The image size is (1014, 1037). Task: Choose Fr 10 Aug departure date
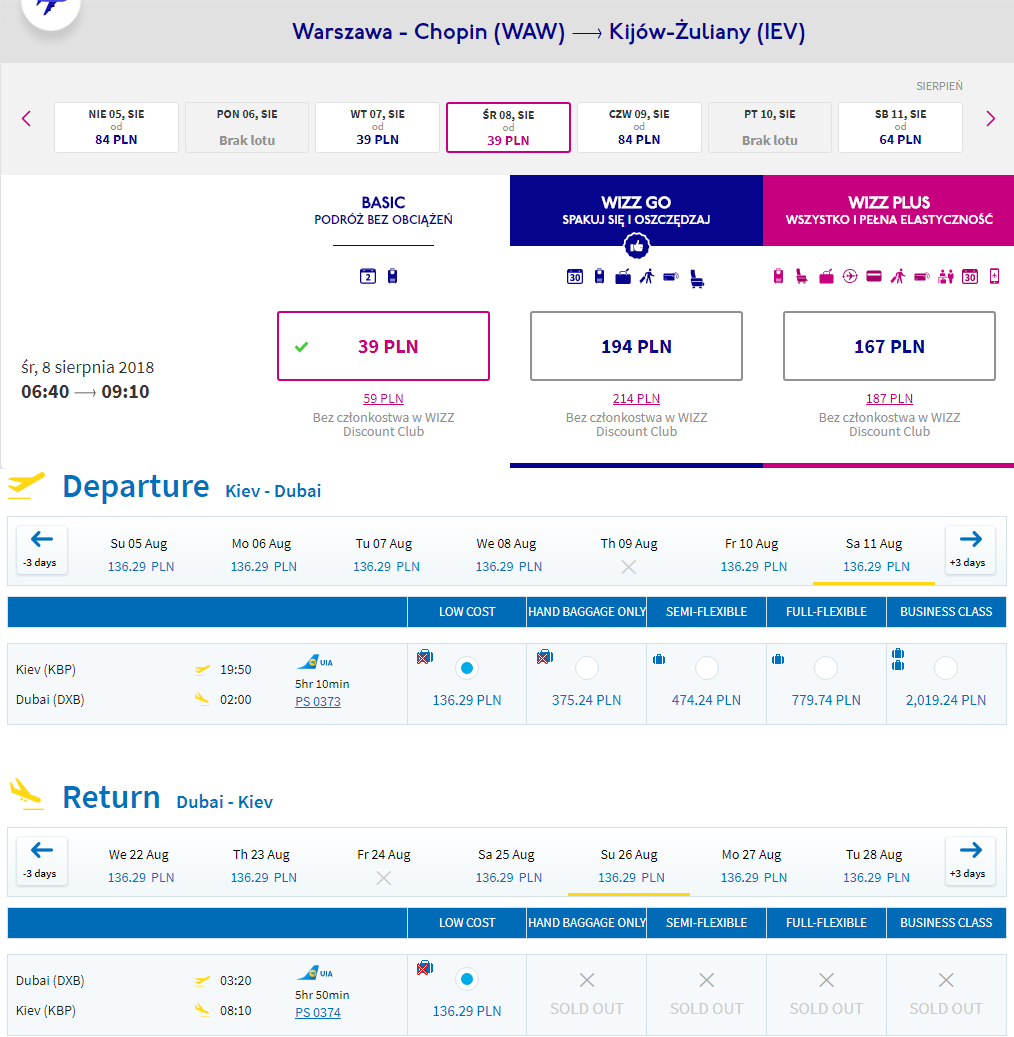click(x=751, y=554)
